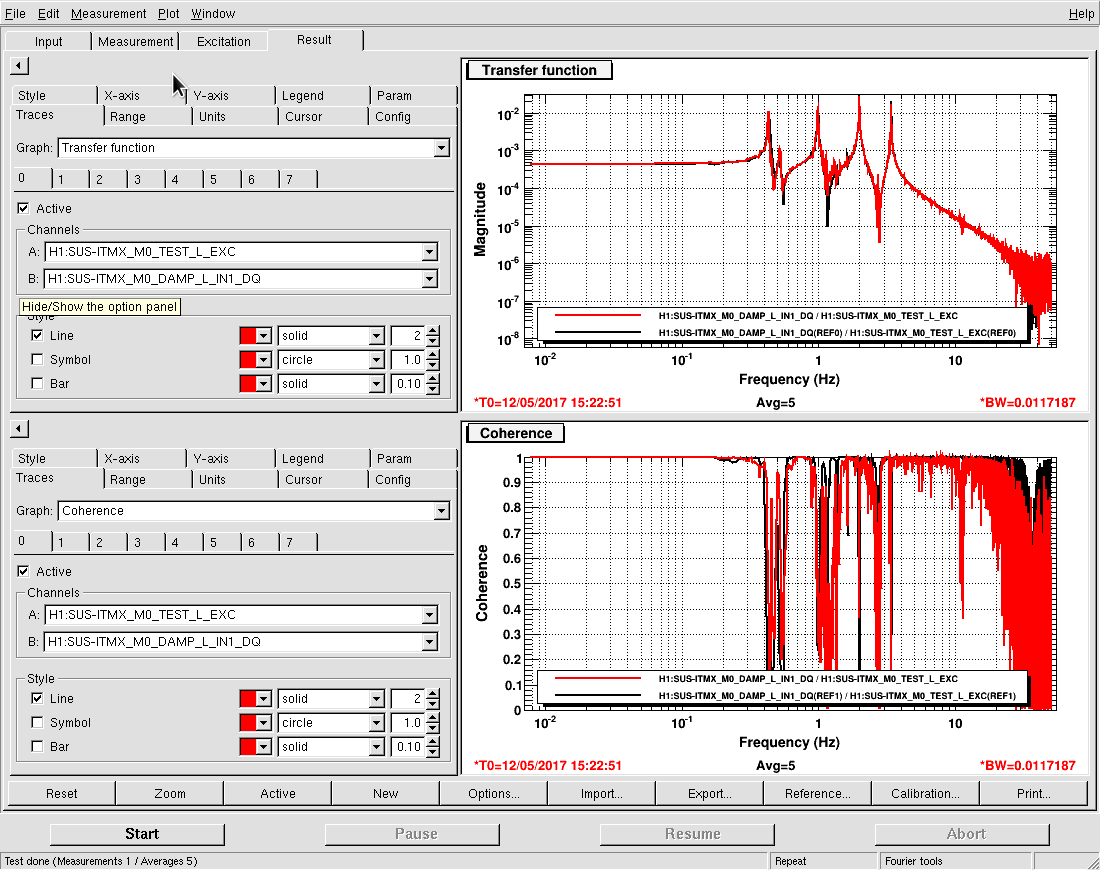Open the Measurement menu

point(109,13)
